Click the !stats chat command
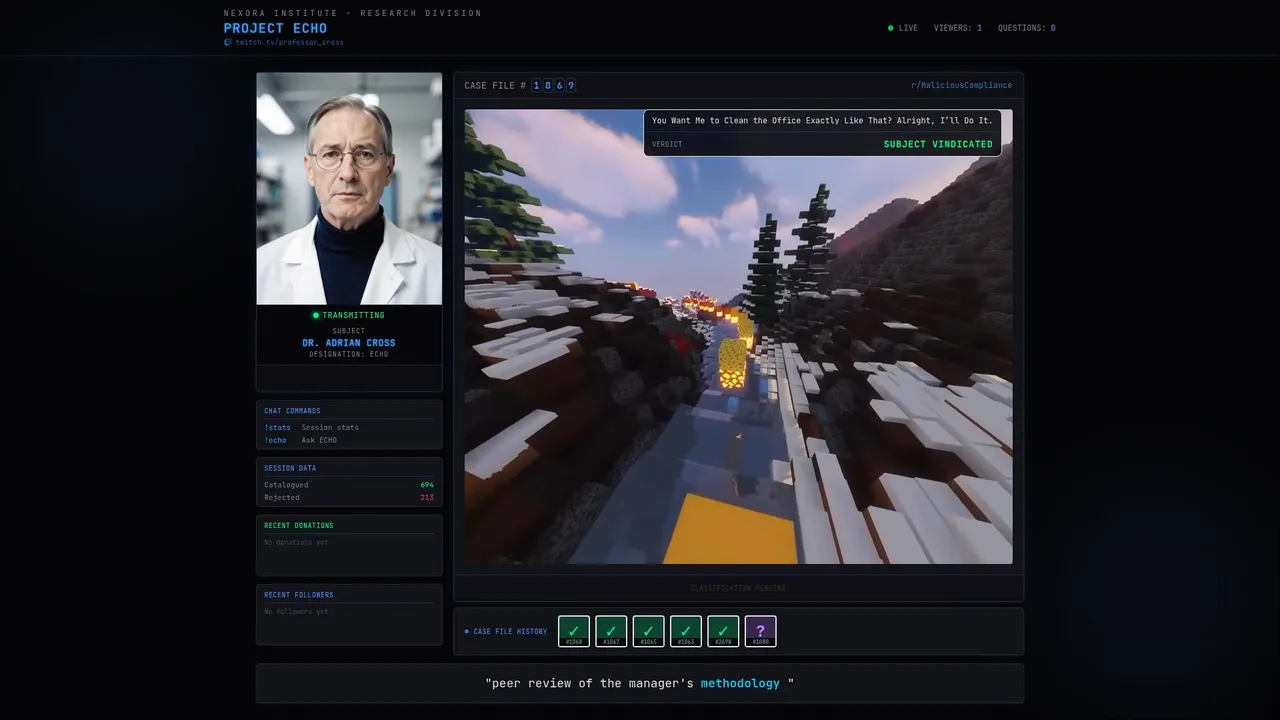This screenshot has height=720, width=1280. pos(277,428)
